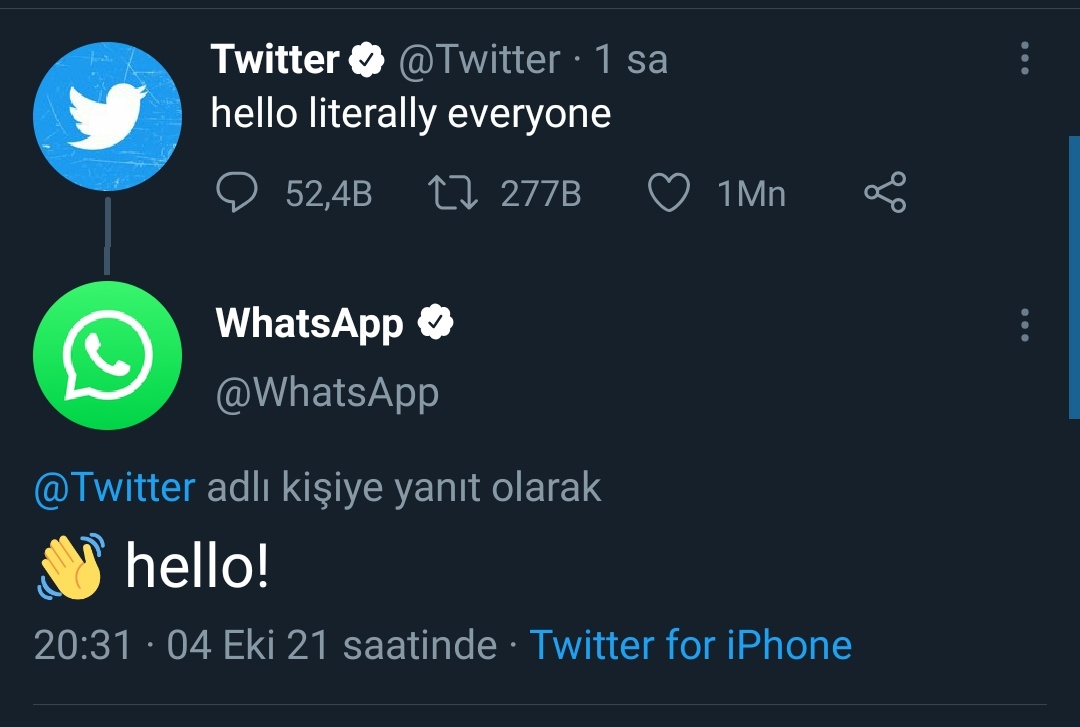Viewport: 1080px width, 727px height.
Task: Open the WhatsApp display name
Action: [x=309, y=323]
